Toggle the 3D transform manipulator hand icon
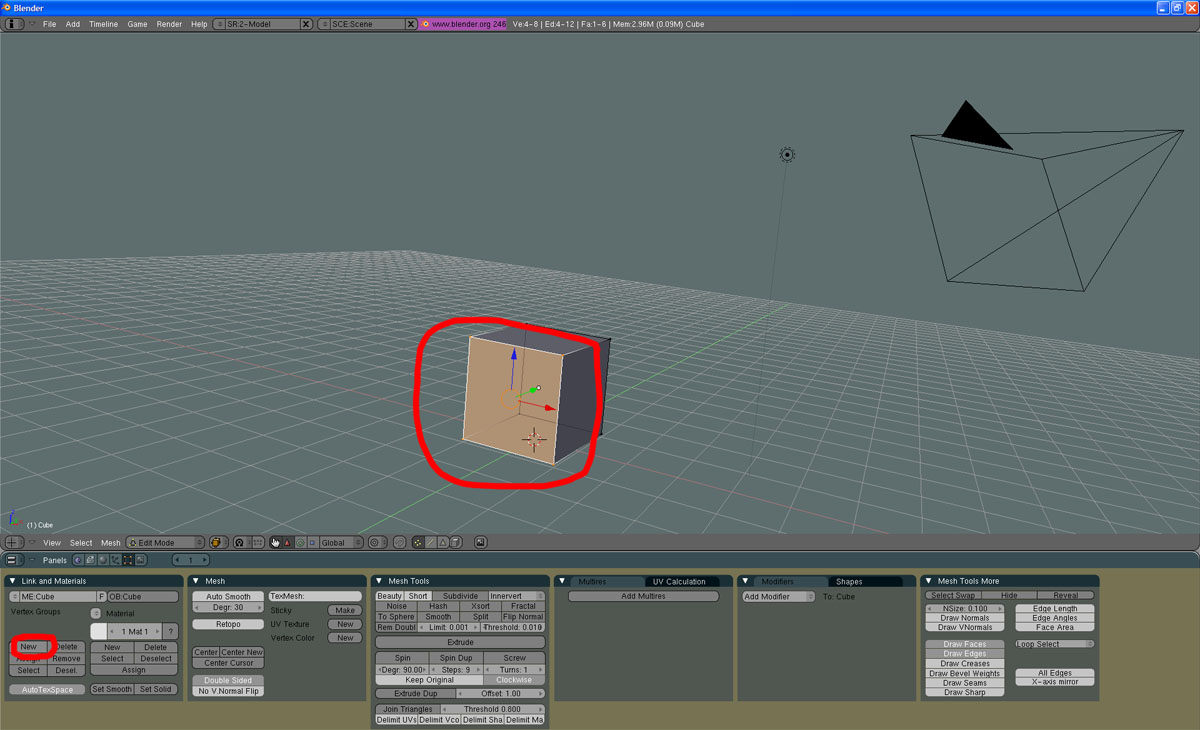The image size is (1200, 730). point(275,542)
